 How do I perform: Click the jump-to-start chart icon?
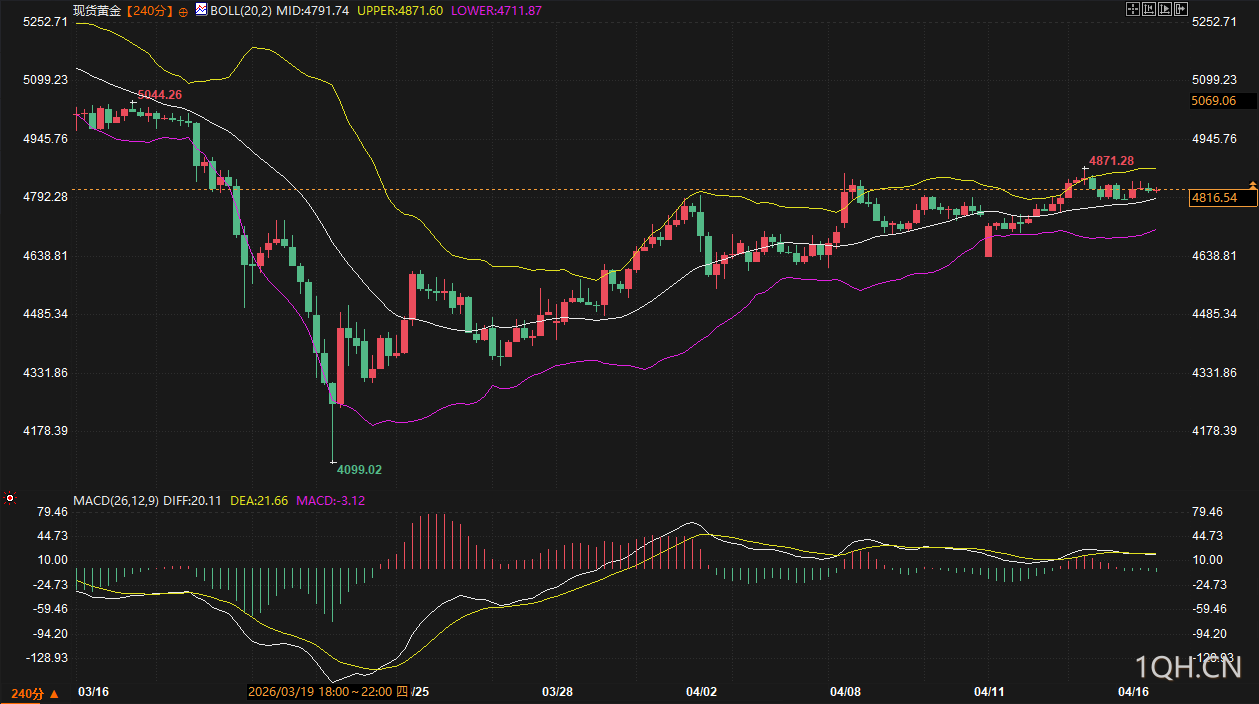point(1149,9)
